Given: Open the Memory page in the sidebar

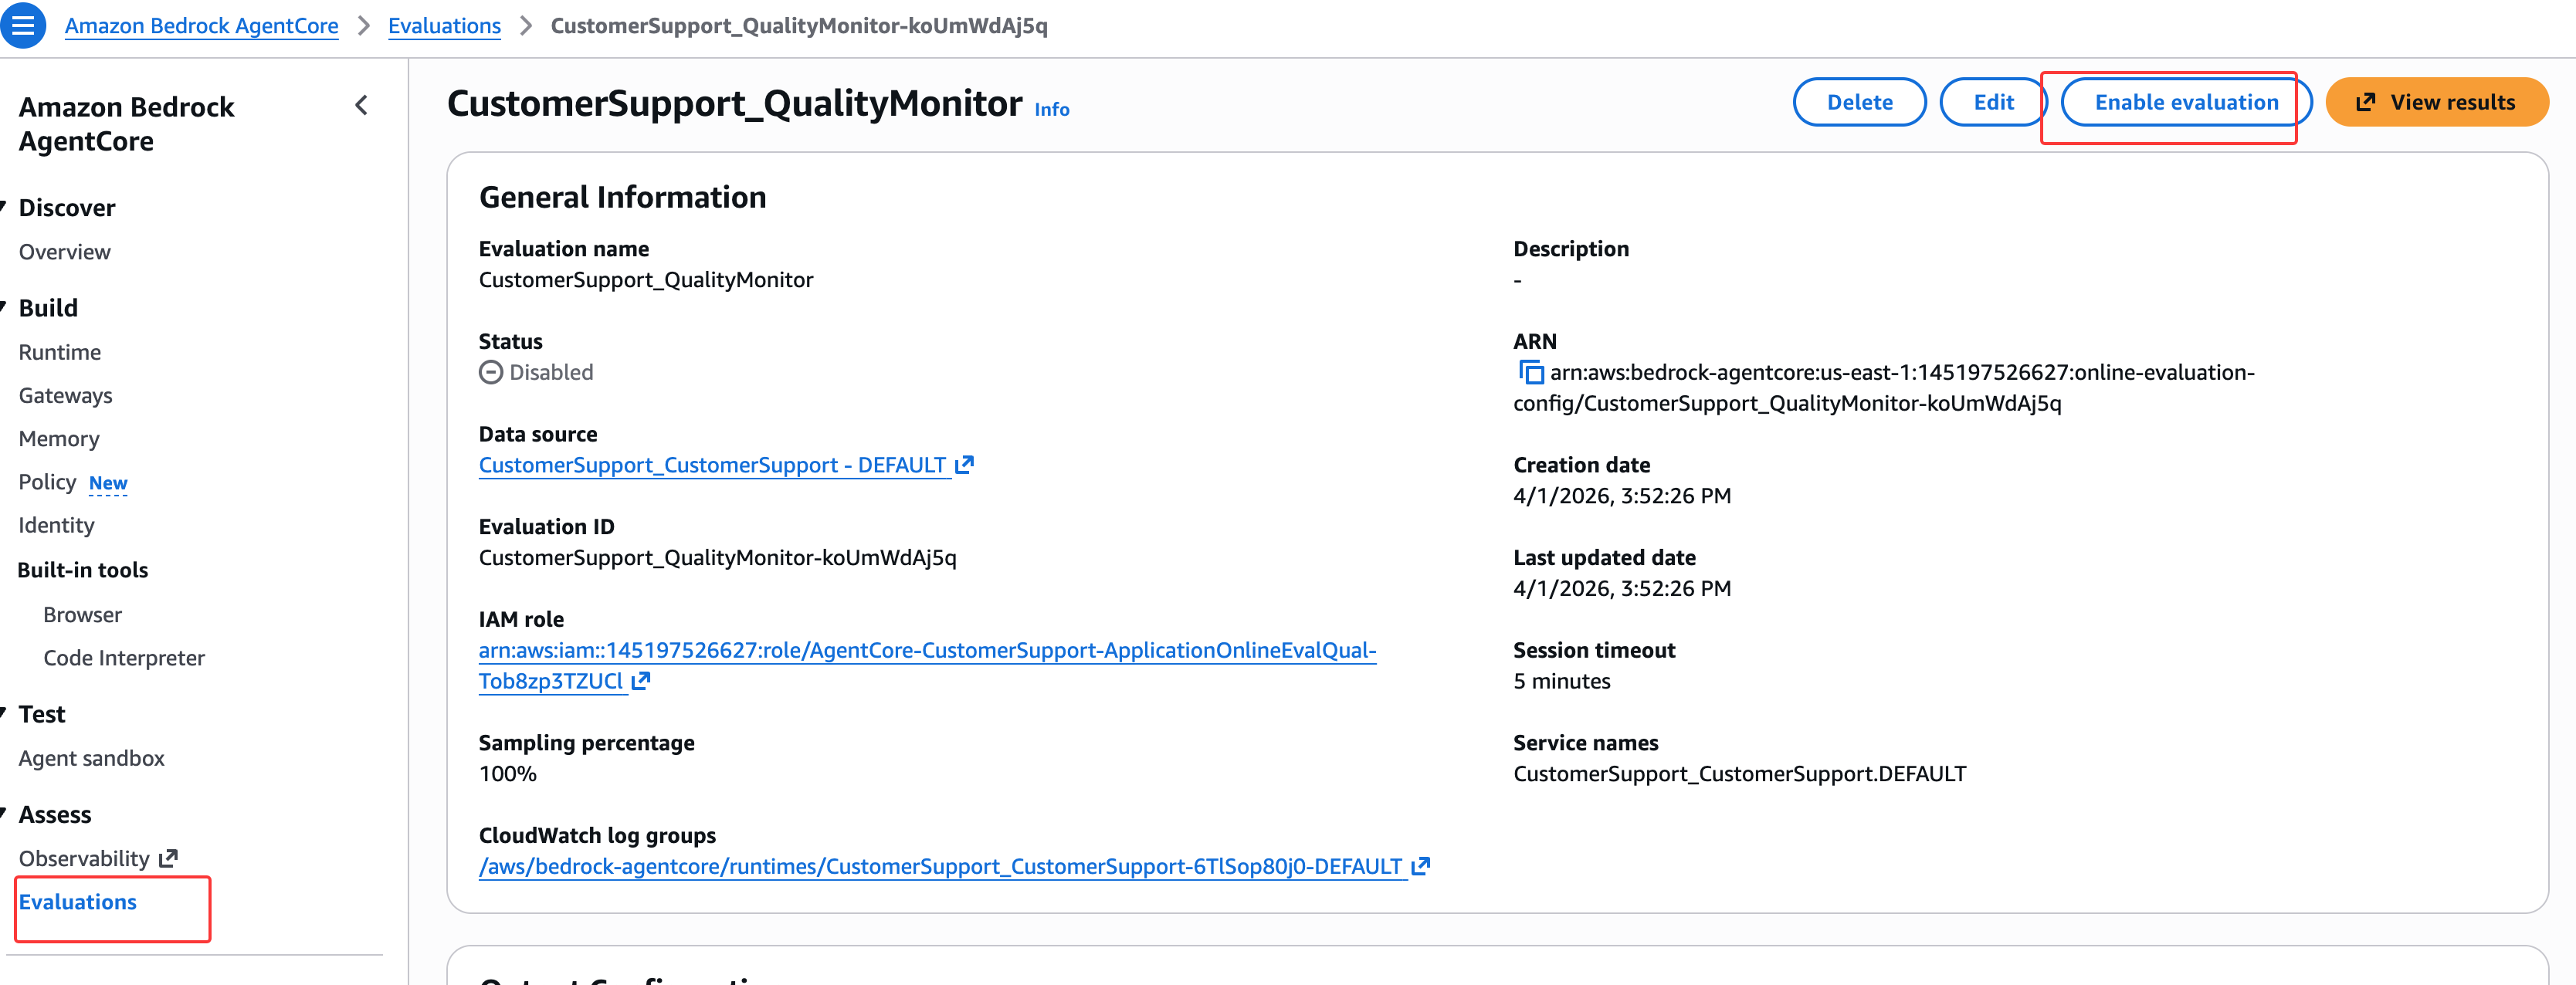Looking at the screenshot, I should pyautogui.click(x=59, y=439).
